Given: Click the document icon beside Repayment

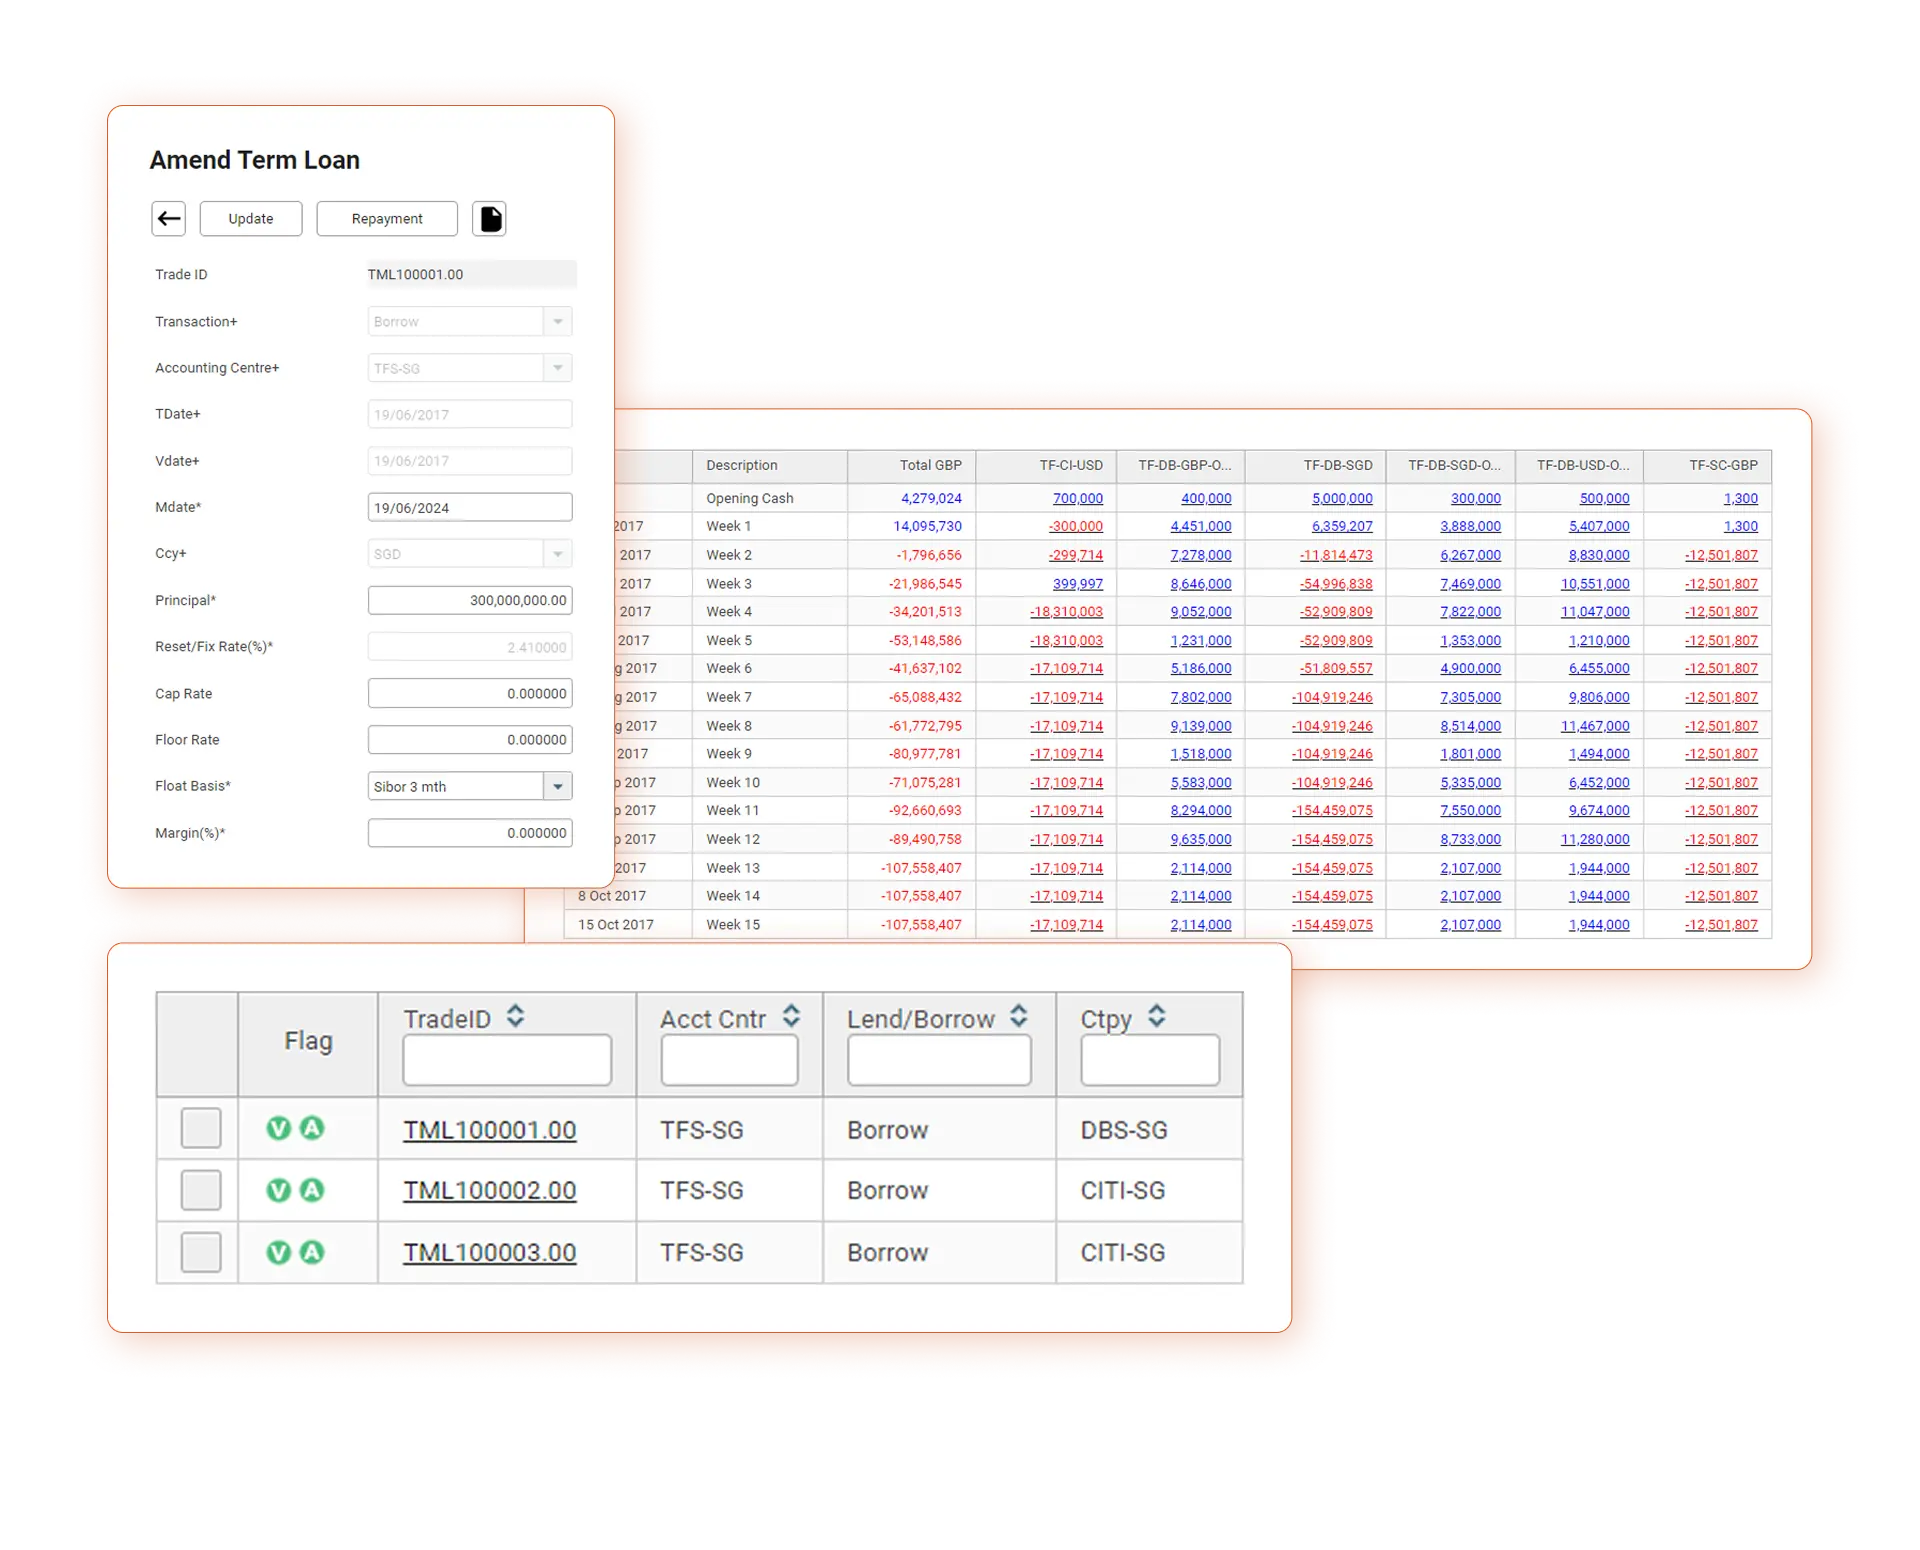Looking at the screenshot, I should (x=489, y=218).
